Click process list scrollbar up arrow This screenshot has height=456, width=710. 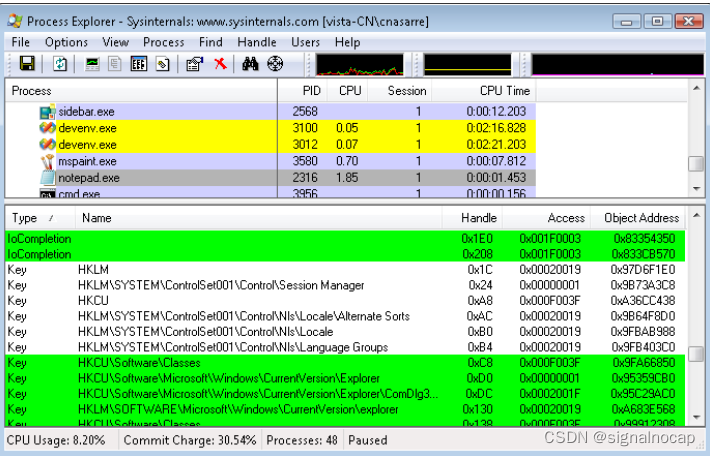coord(696,88)
